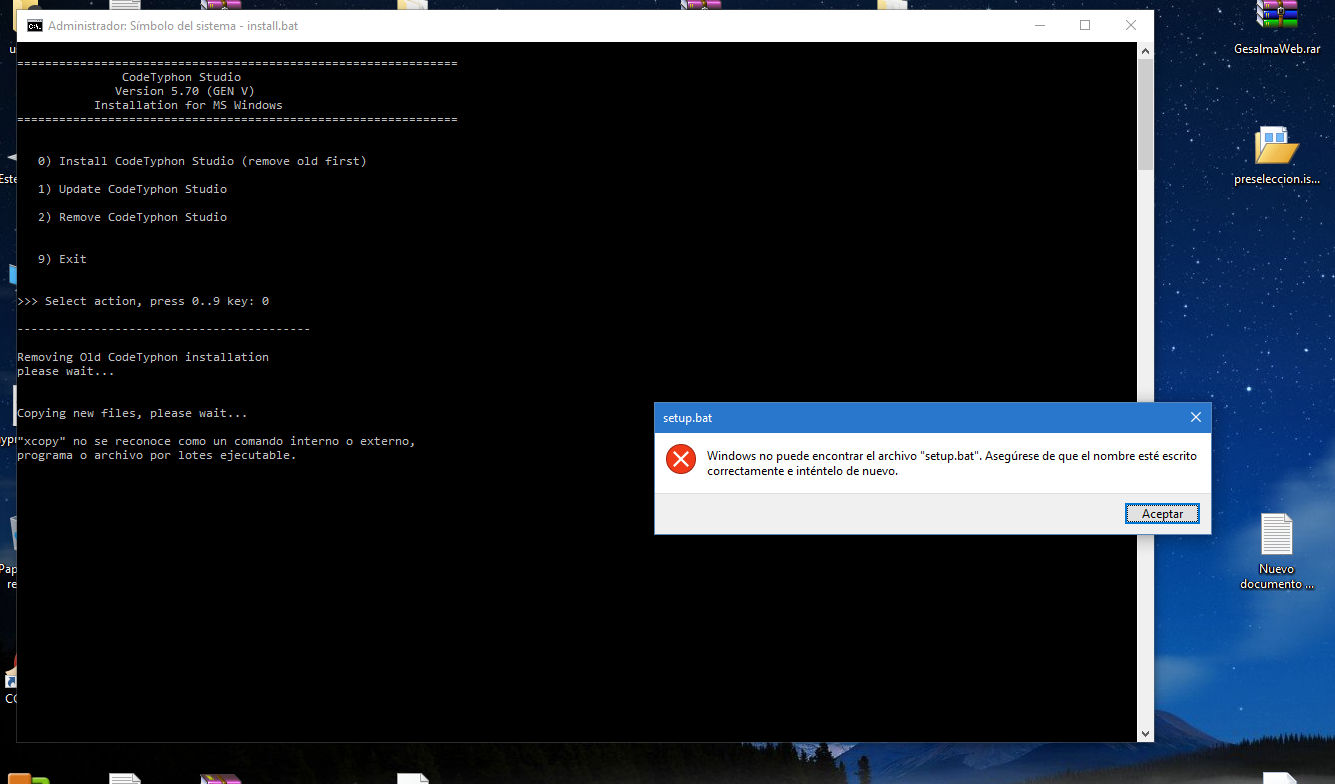Click the "Copying new files, please wait..." line
The height and width of the screenshot is (784, 1335).
[132, 413]
